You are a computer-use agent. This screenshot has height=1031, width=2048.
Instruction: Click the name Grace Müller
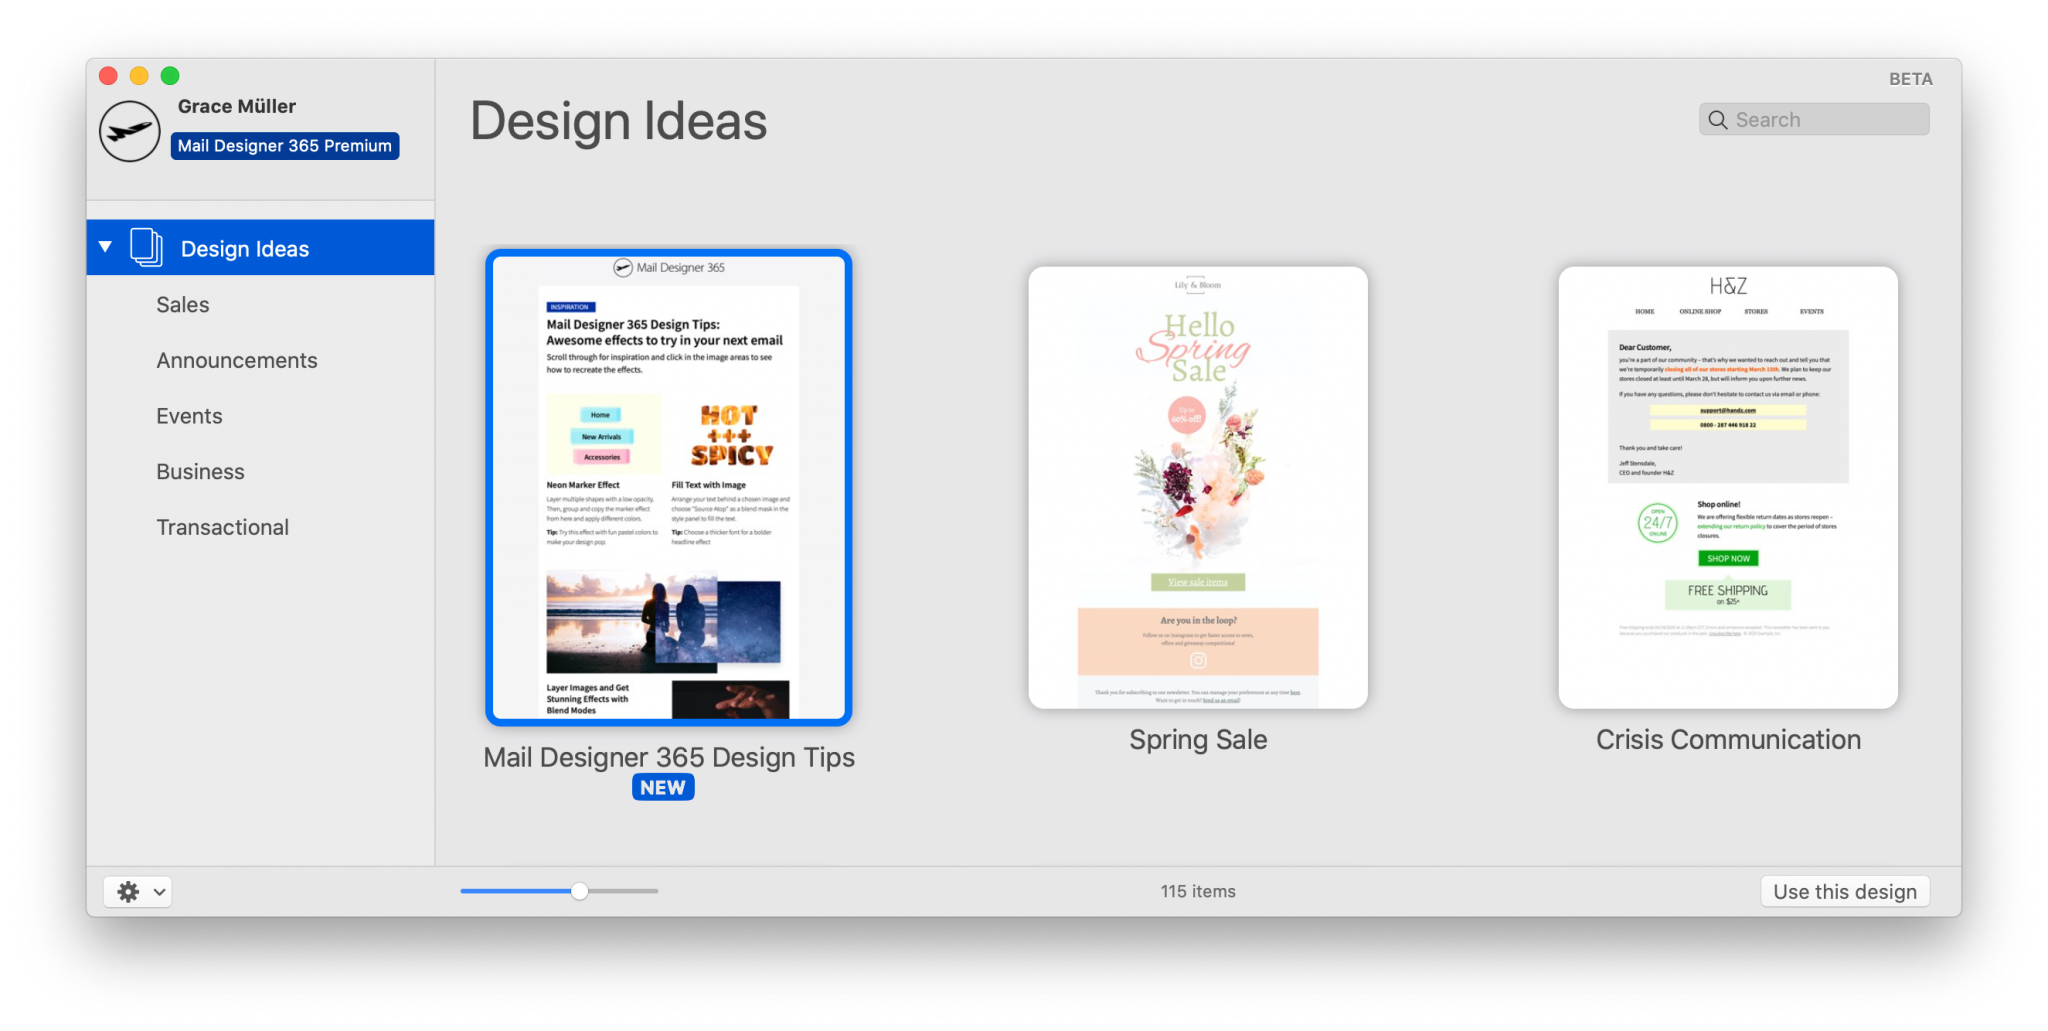pos(236,106)
